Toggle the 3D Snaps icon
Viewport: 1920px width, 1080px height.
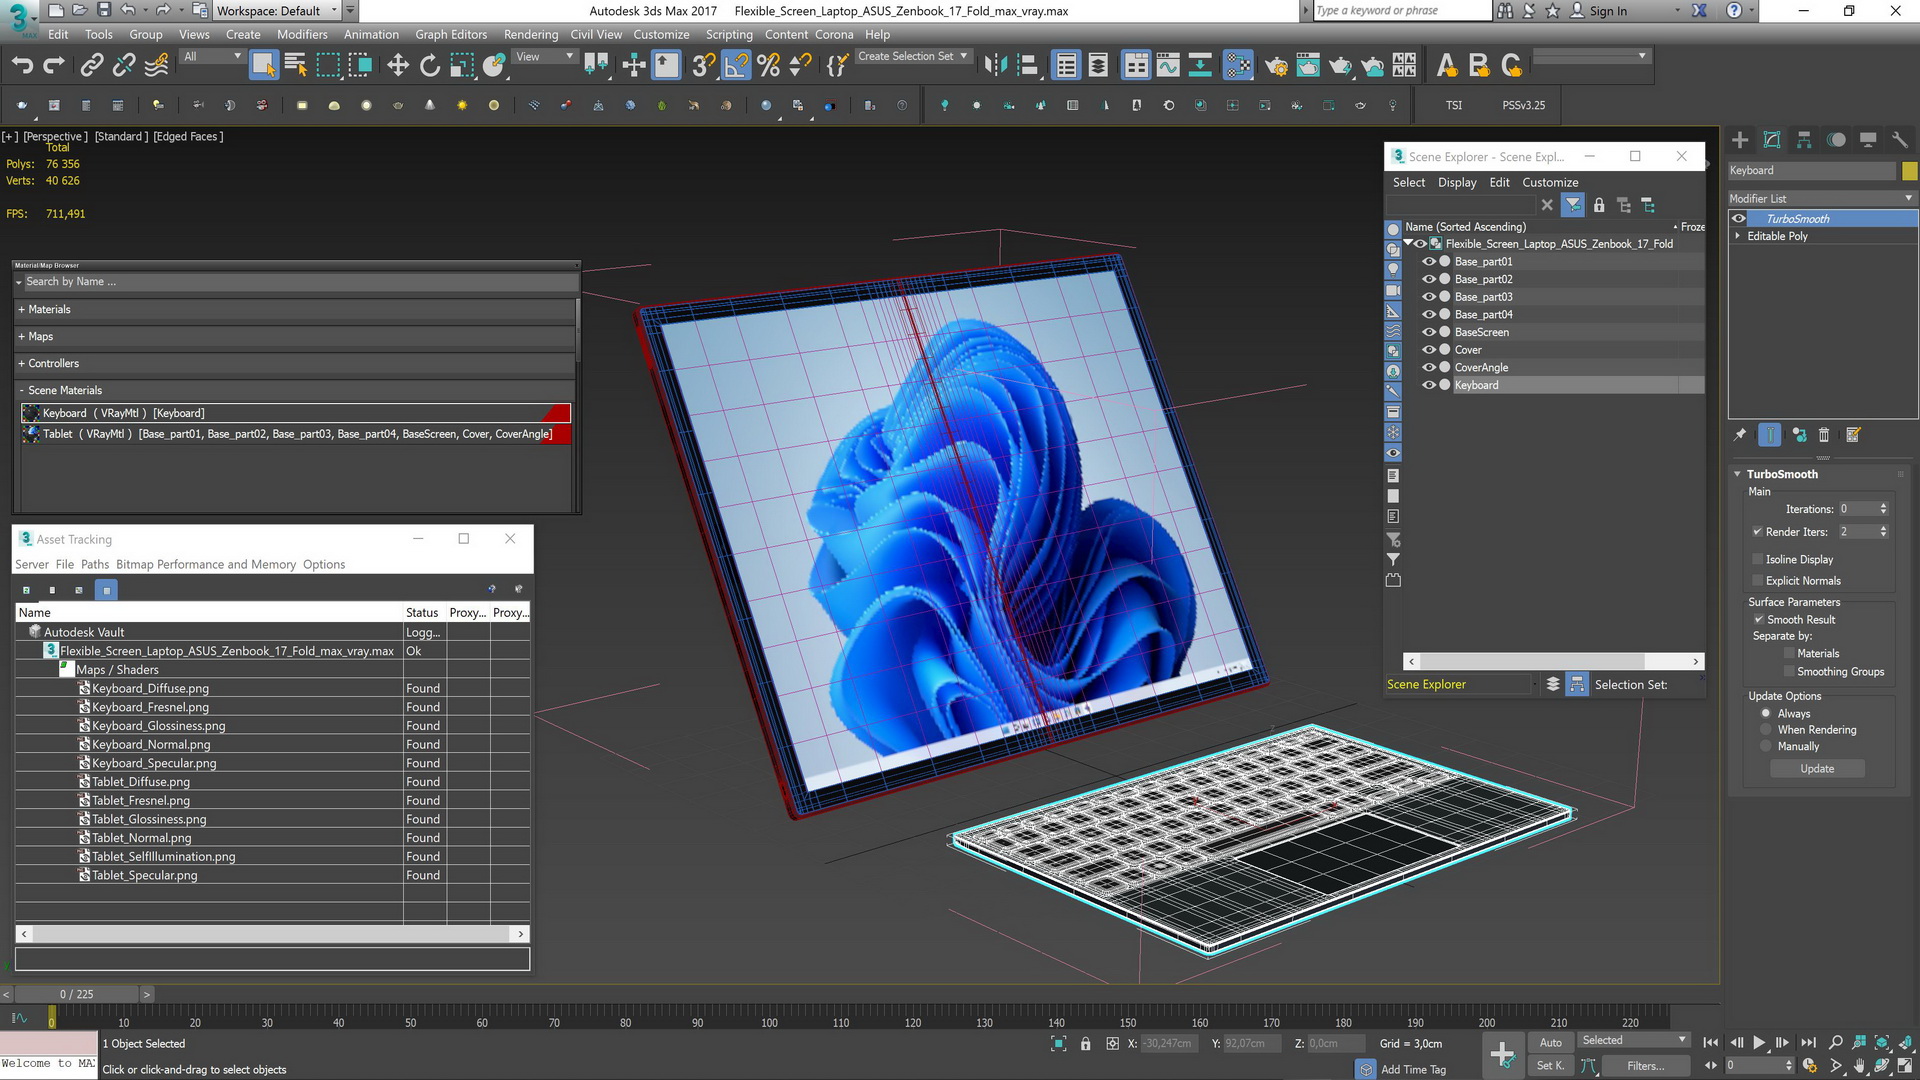pos(703,66)
